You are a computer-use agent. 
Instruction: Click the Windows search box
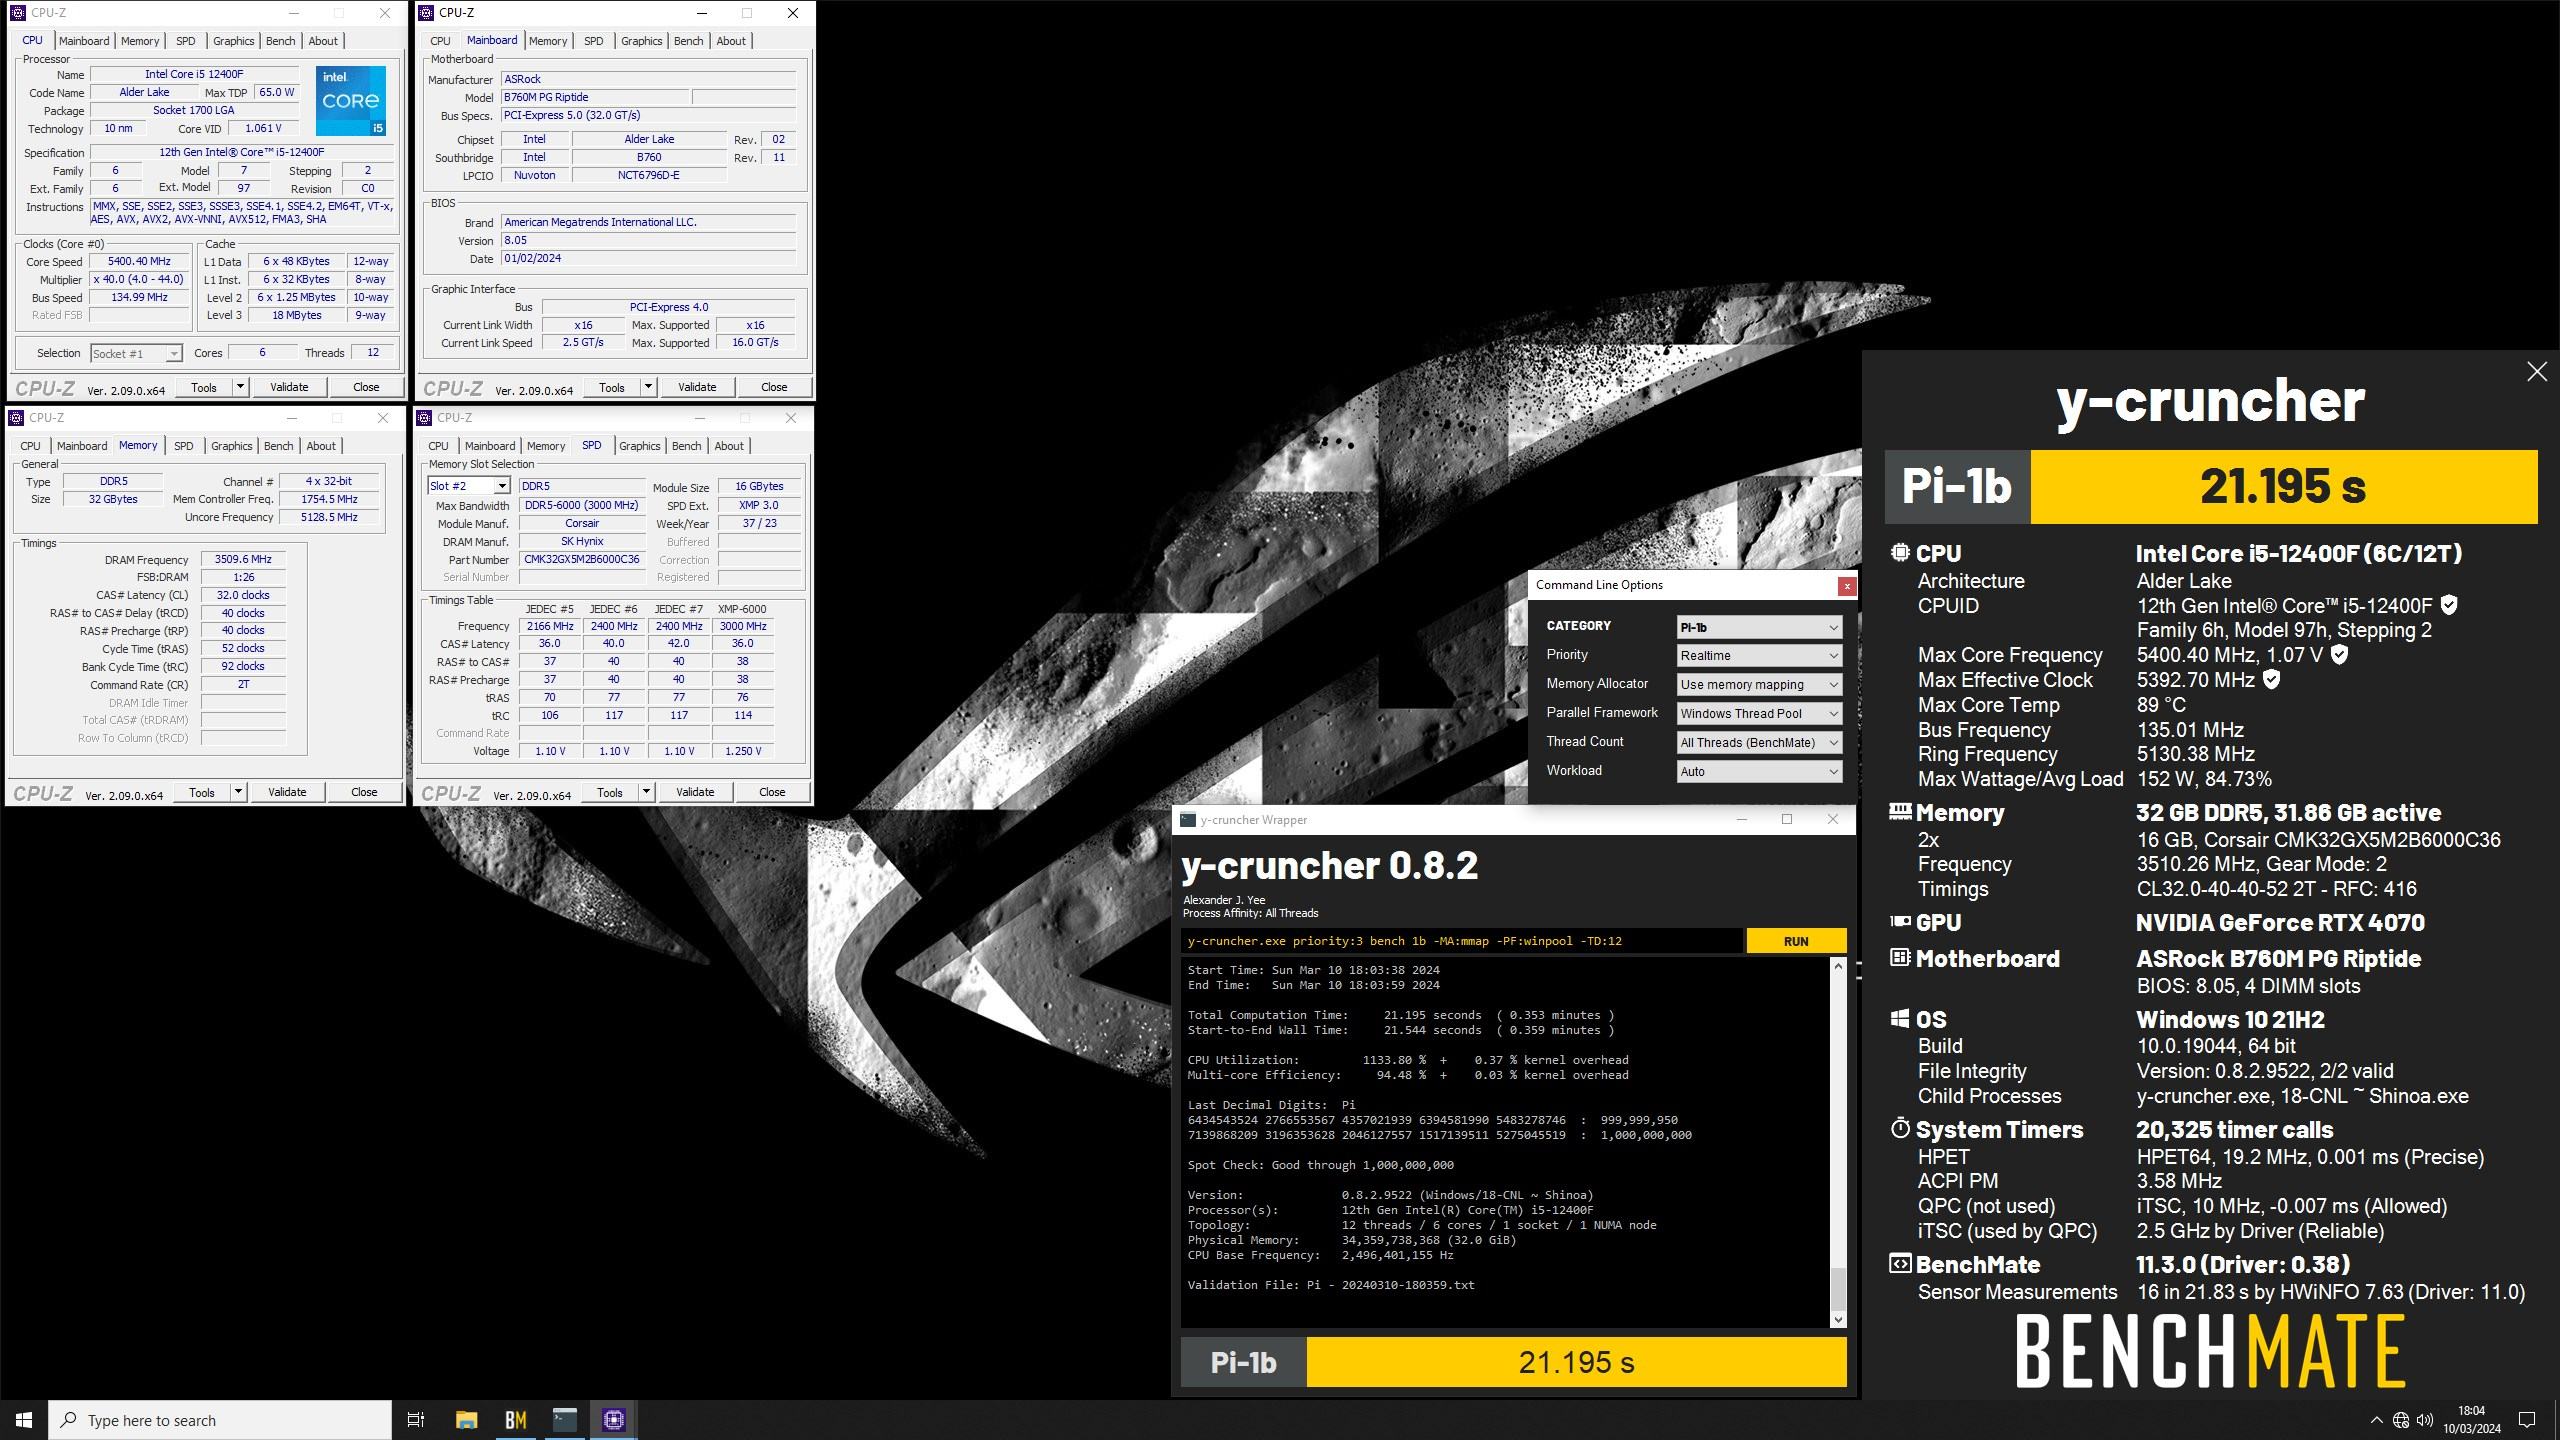pyautogui.click(x=220, y=1420)
